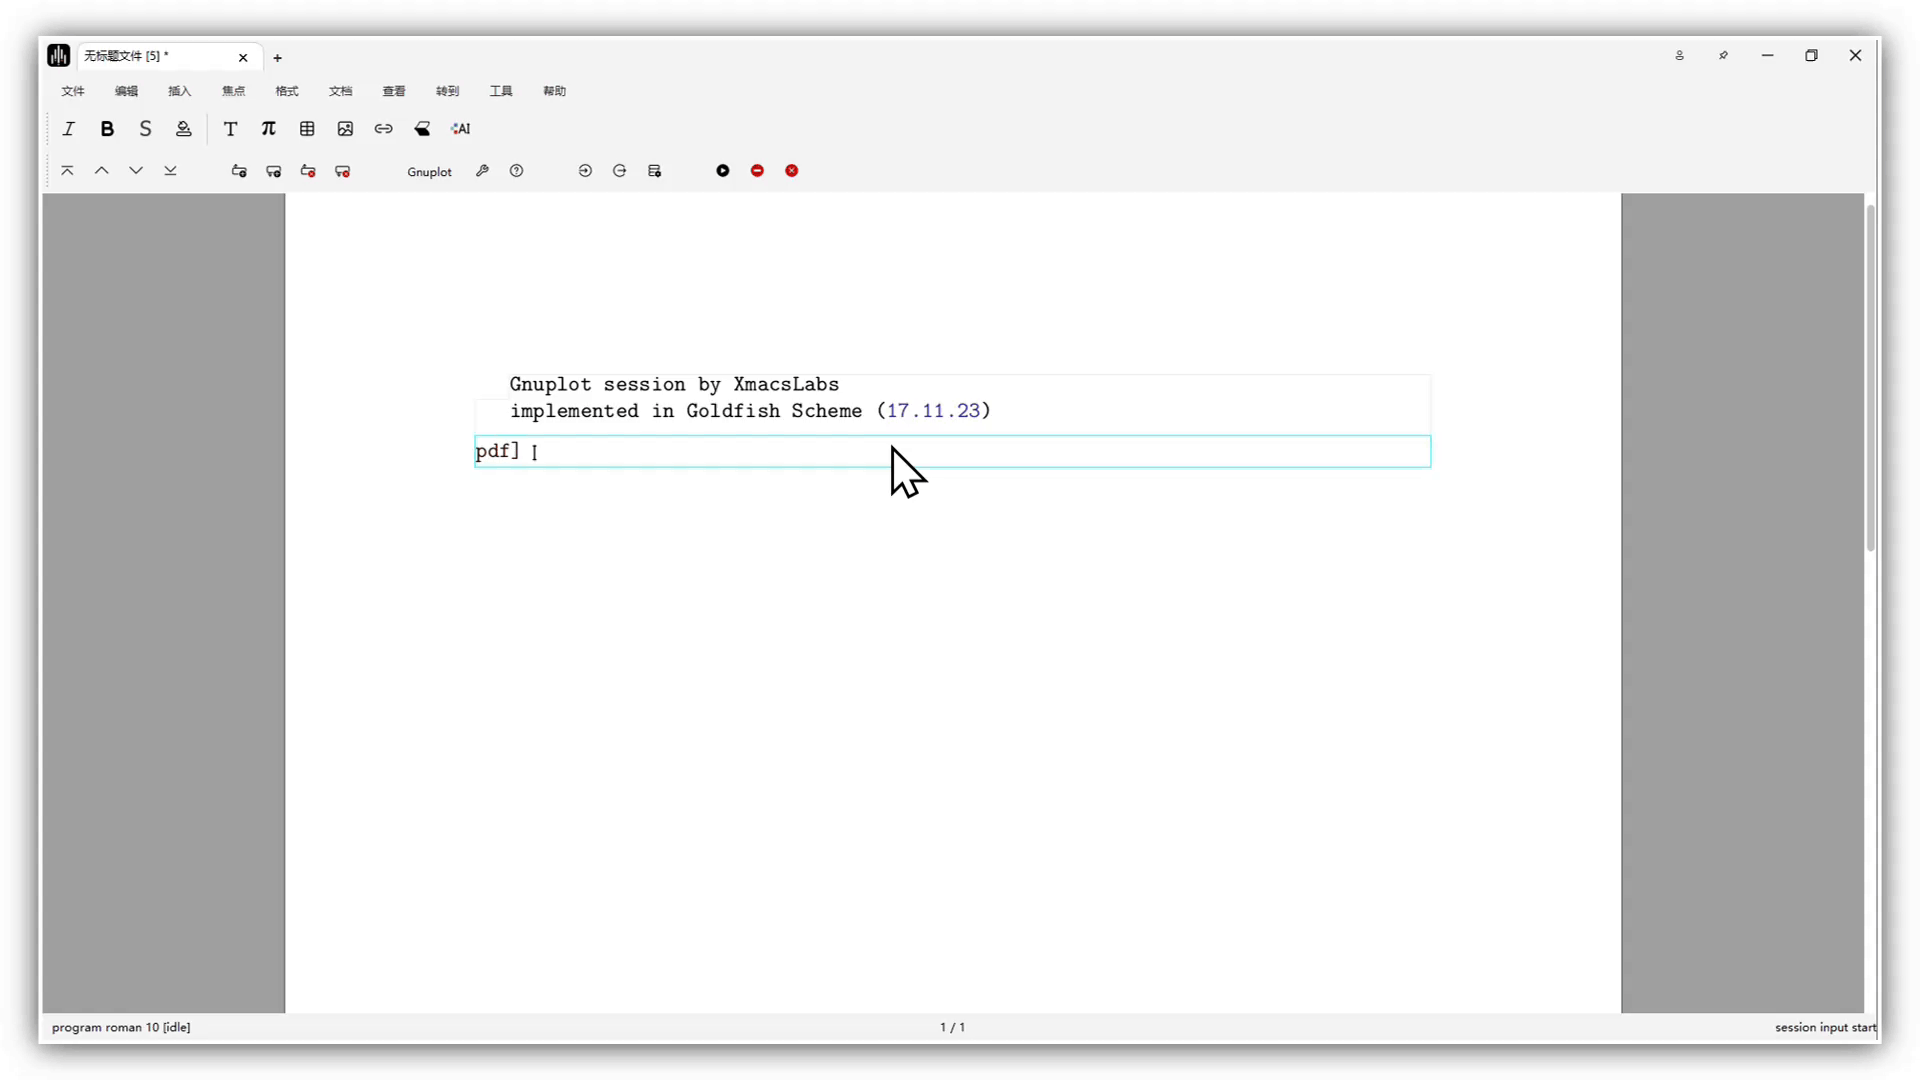Image resolution: width=1920 pixels, height=1080 pixels.
Task: Go to first field with top chevron
Action: tap(67, 171)
